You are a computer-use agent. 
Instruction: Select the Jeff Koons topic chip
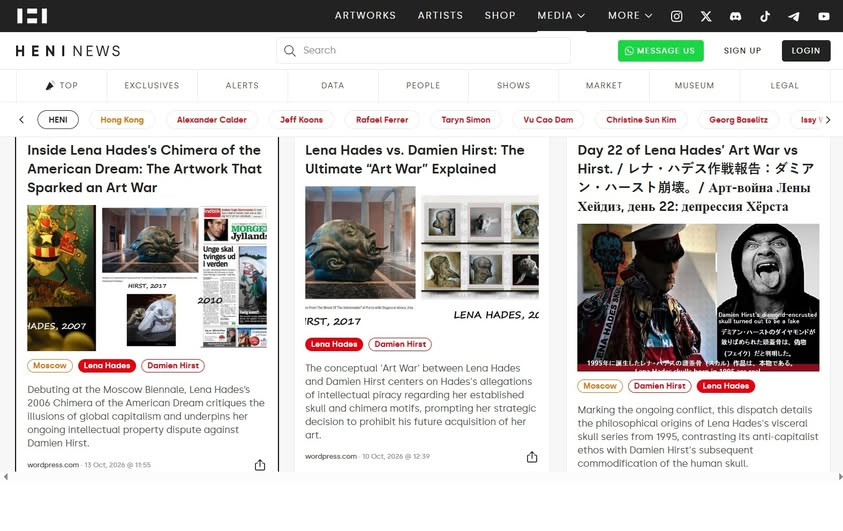click(x=301, y=120)
